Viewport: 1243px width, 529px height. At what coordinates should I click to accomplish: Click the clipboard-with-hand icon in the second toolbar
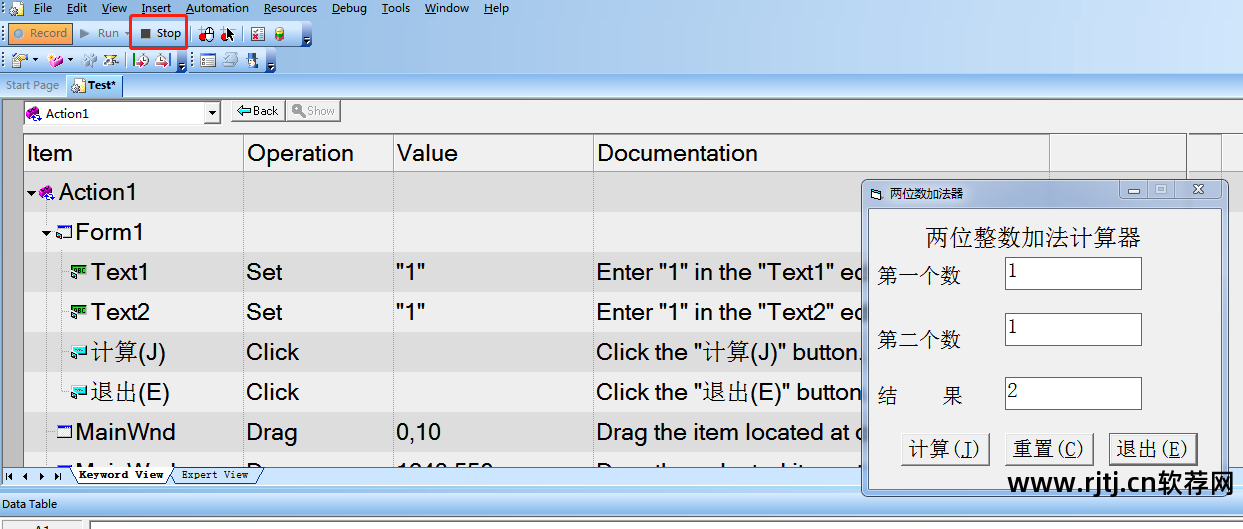[18, 61]
